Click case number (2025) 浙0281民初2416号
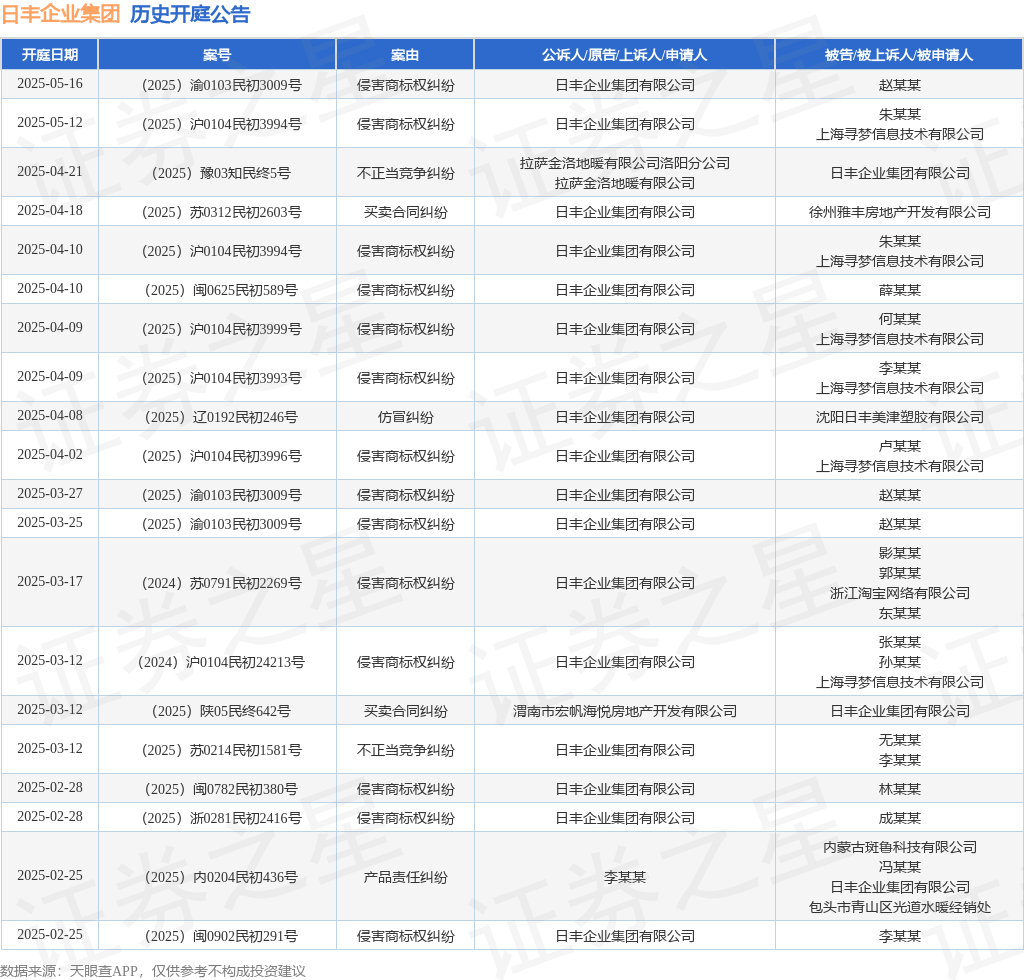The image size is (1024, 980). click(x=221, y=818)
